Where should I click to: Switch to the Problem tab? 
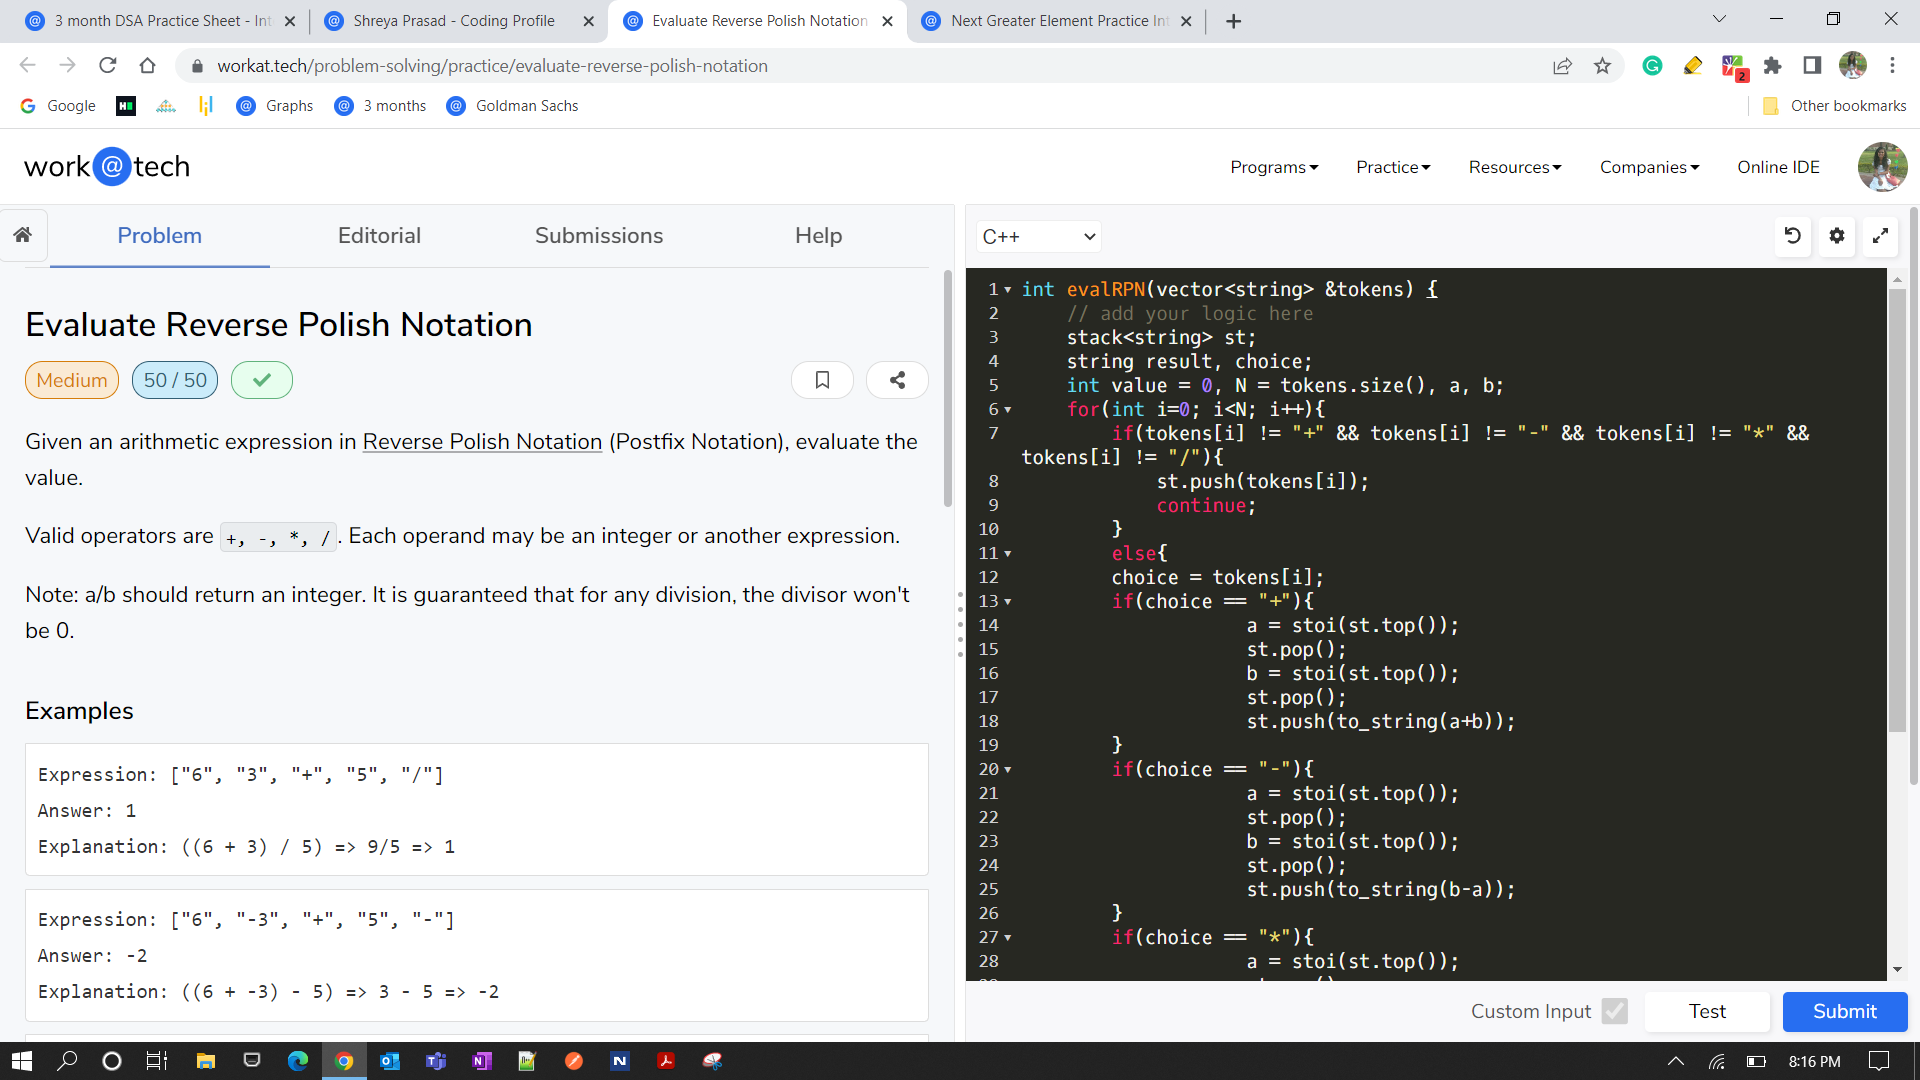(160, 236)
